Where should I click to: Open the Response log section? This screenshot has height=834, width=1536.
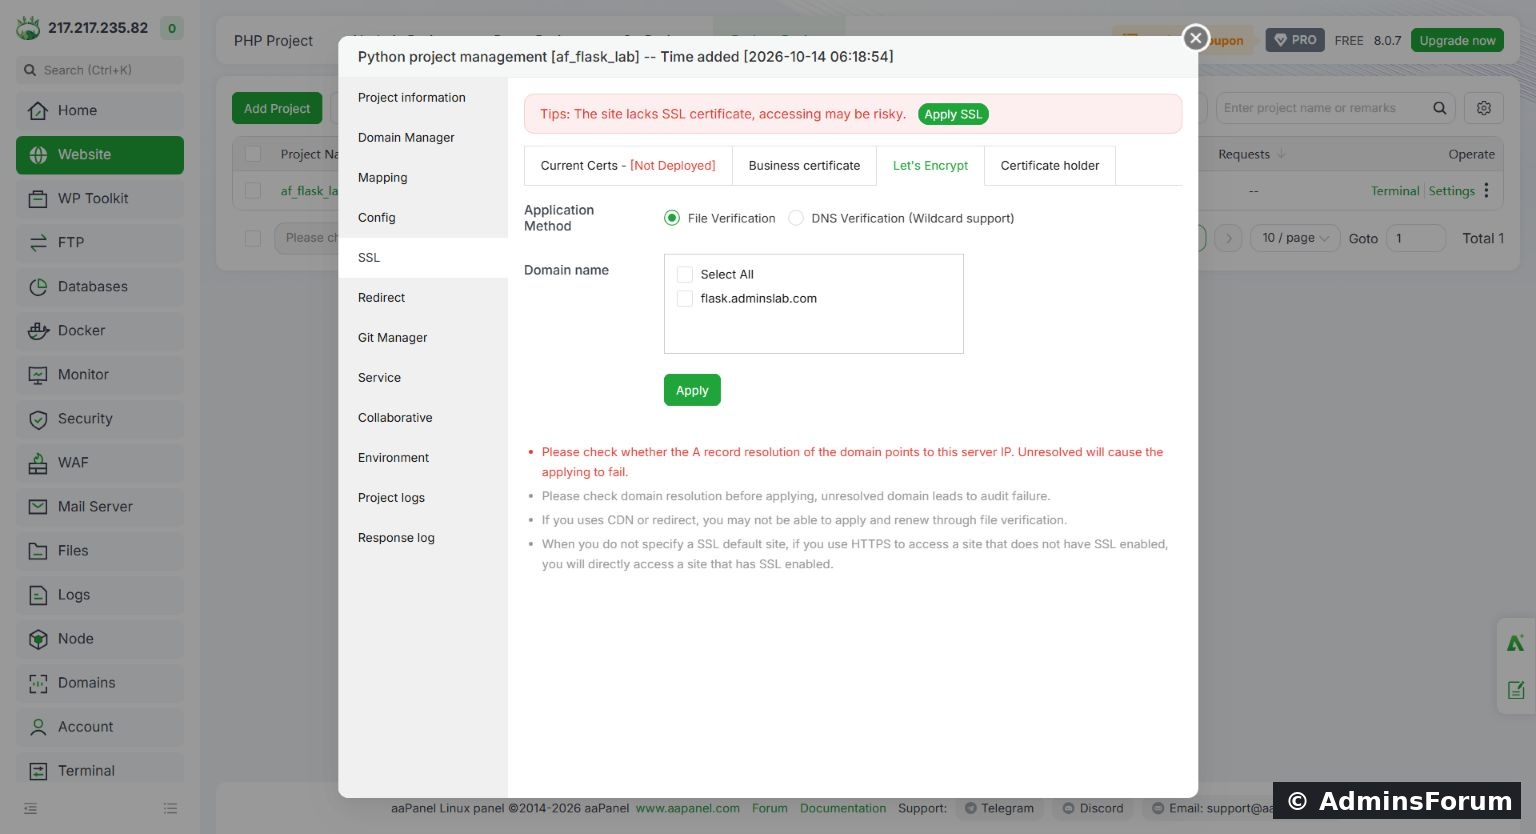coord(423,538)
